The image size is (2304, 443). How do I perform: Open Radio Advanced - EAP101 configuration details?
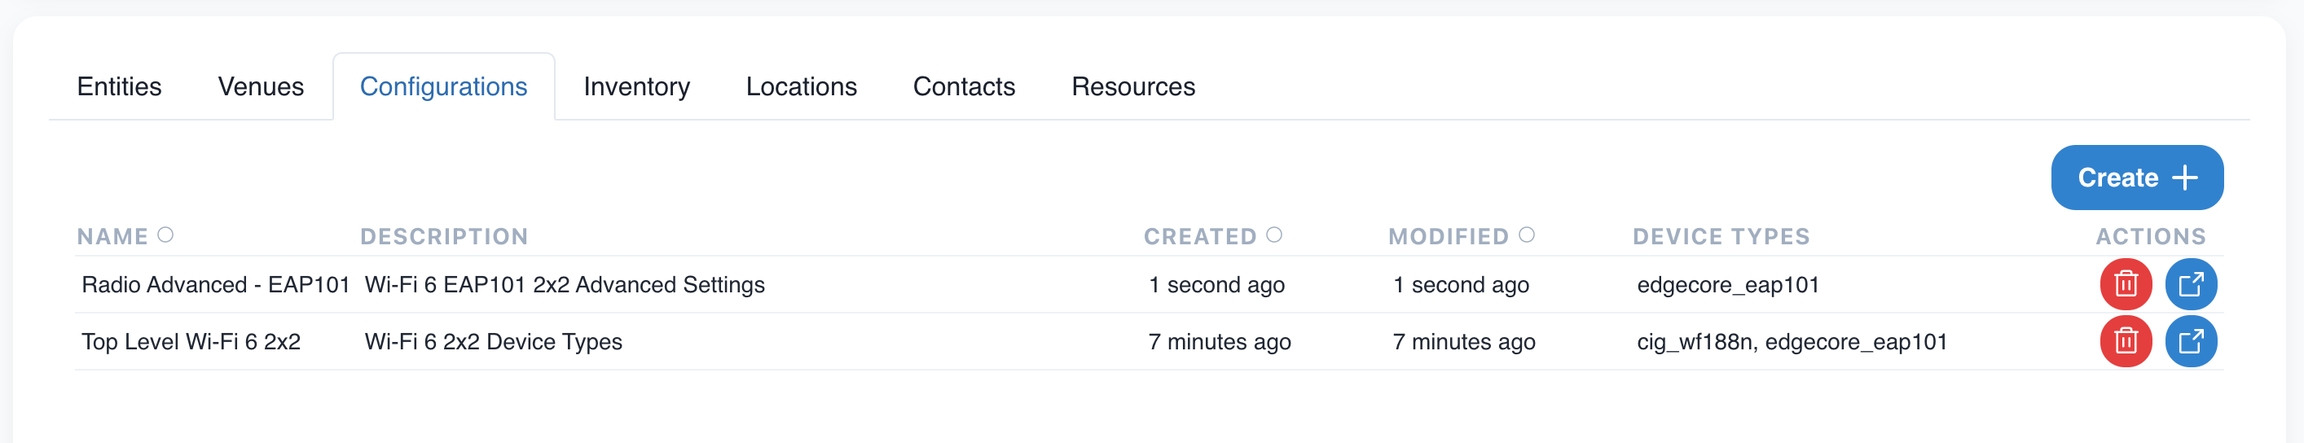[x=2190, y=285]
